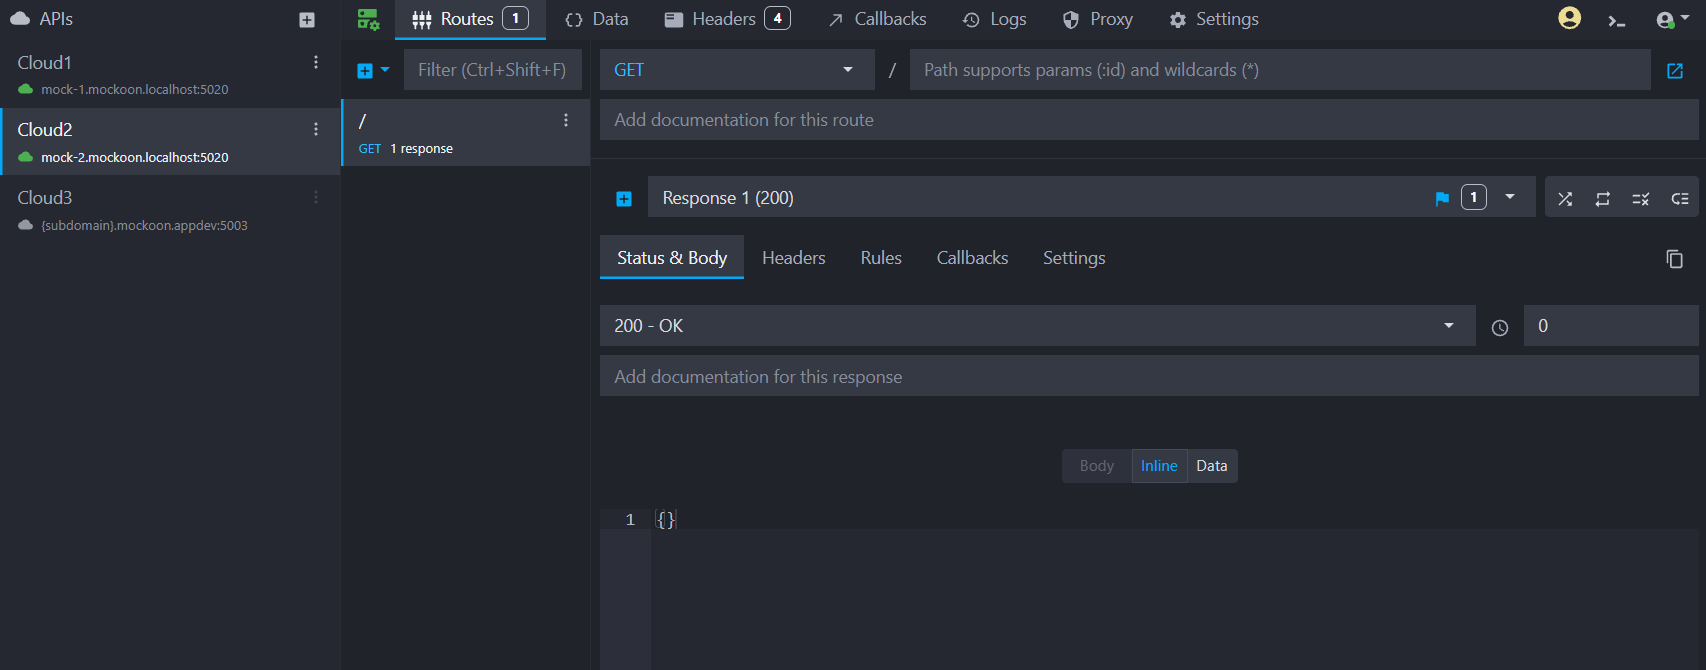Click the add route plus icon

coord(365,70)
